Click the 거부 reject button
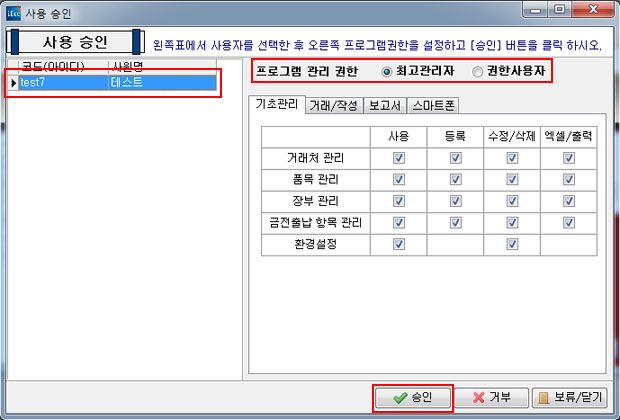620x420 pixels. click(x=491, y=397)
